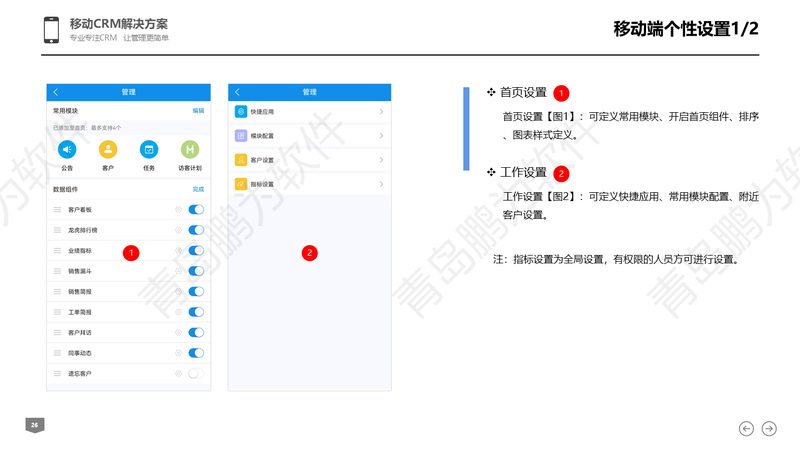Viewport: 800px width, 450px height.
Task: Click the slide title 移动端个性设置1/2
Action: coord(686,29)
